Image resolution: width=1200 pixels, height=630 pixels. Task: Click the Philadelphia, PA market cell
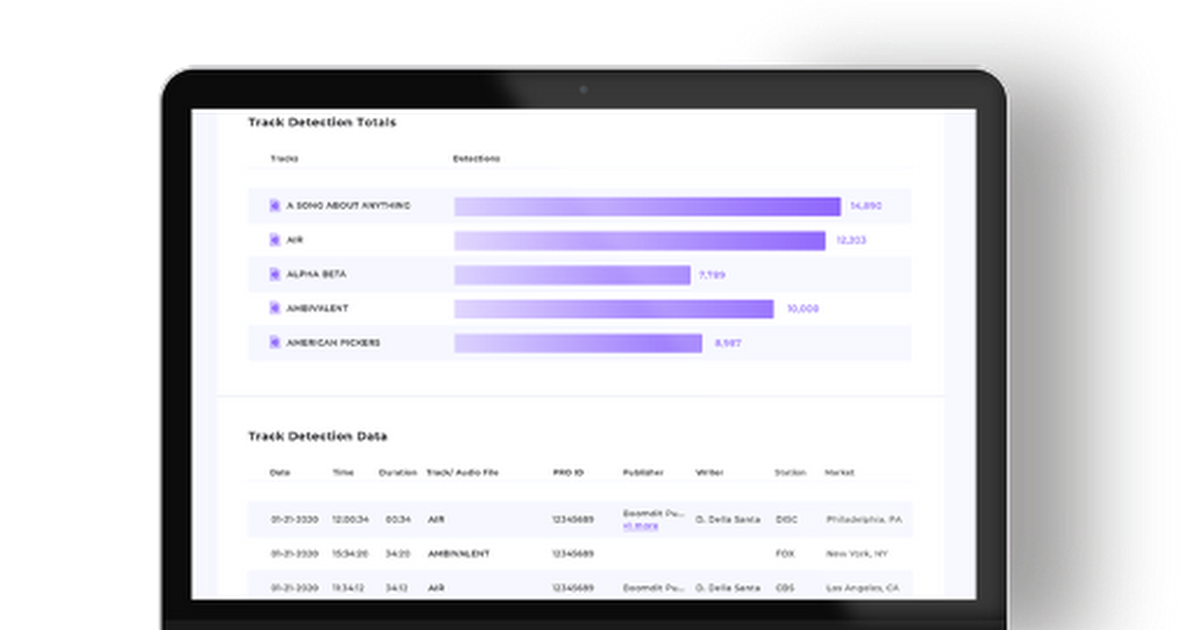864,520
